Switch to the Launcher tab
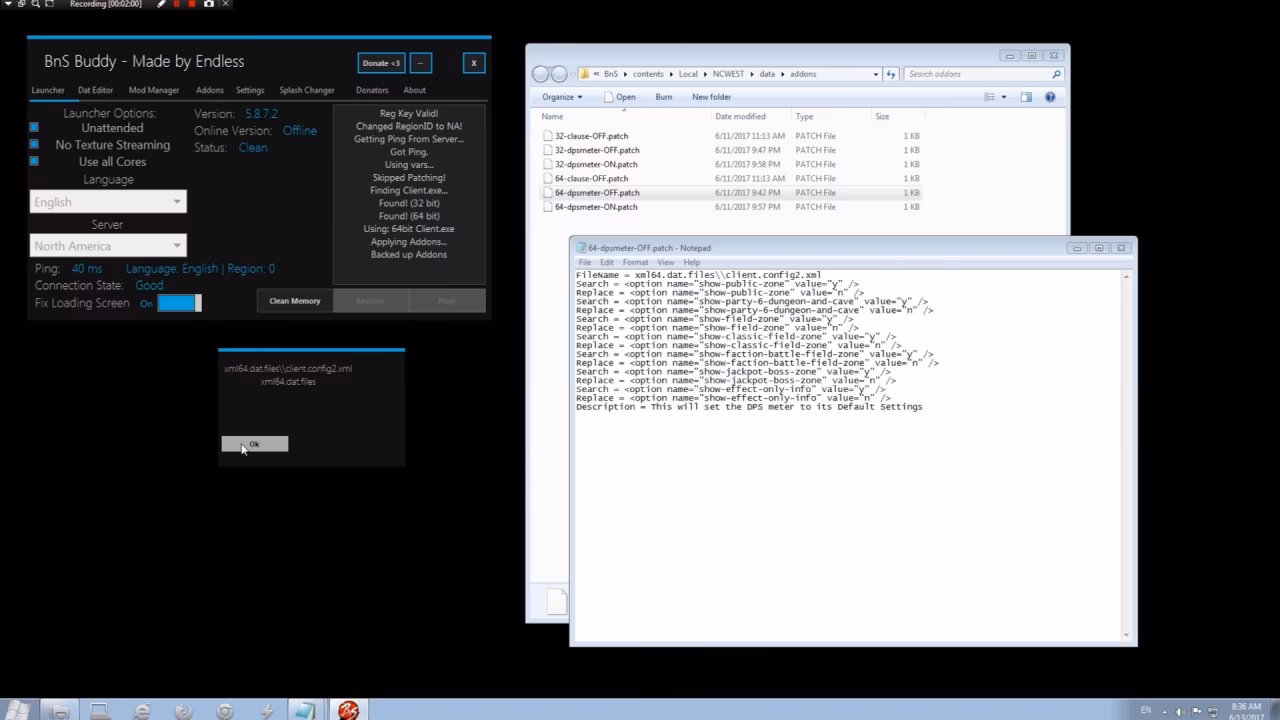Image resolution: width=1280 pixels, height=720 pixels. (48, 90)
